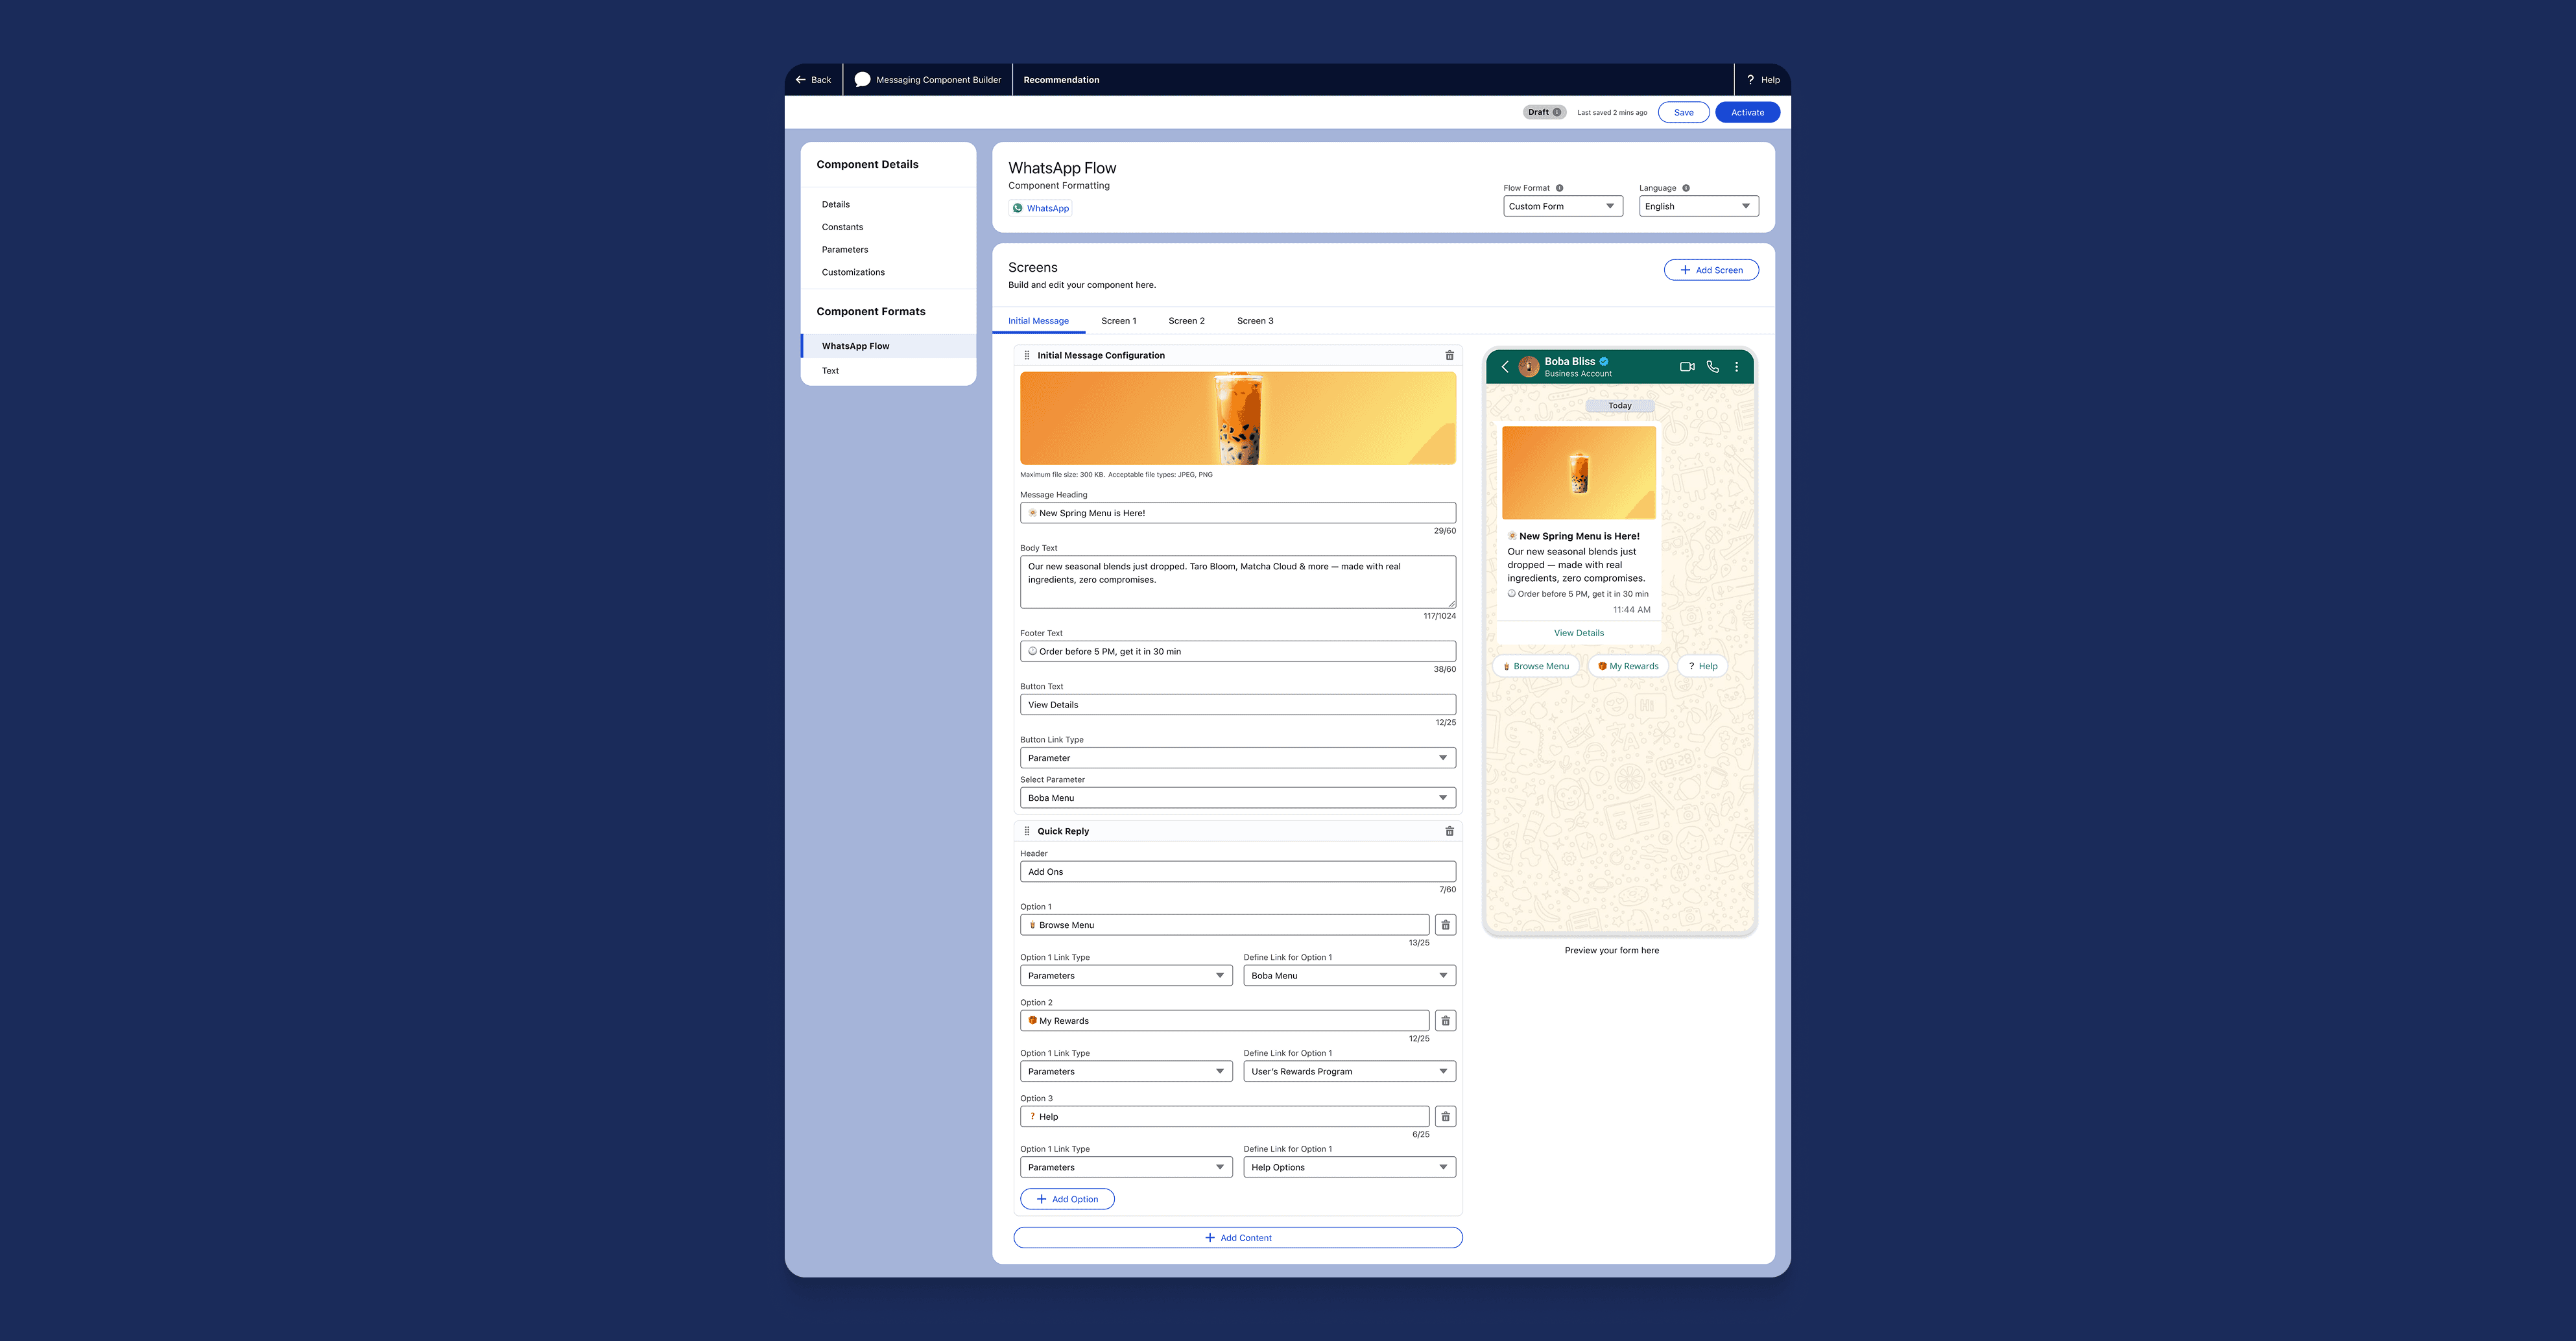Image resolution: width=2576 pixels, height=1341 pixels.
Task: Click the Help question mark icon
Action: click(x=1750, y=80)
